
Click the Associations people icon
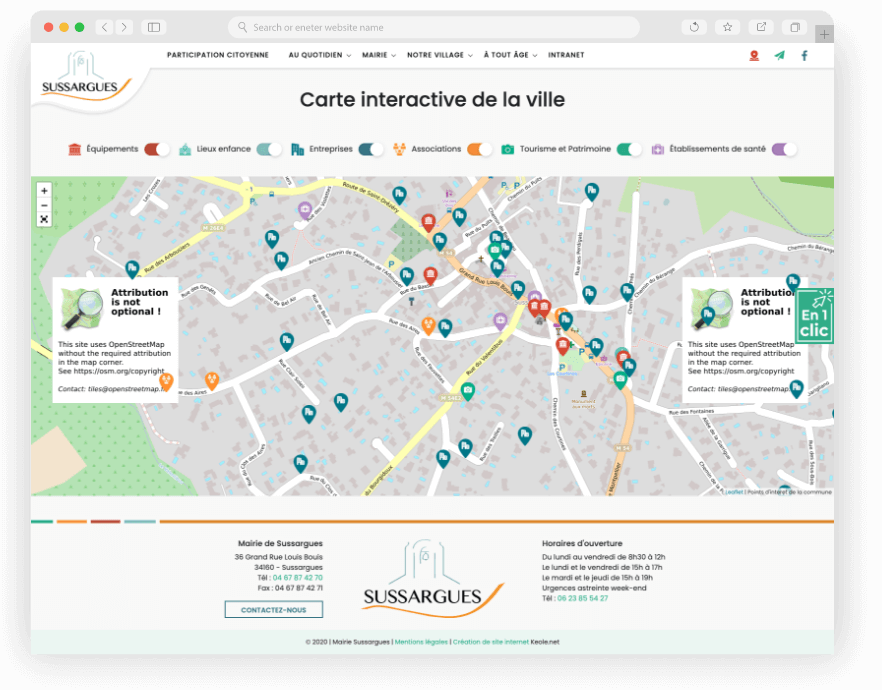pos(399,149)
